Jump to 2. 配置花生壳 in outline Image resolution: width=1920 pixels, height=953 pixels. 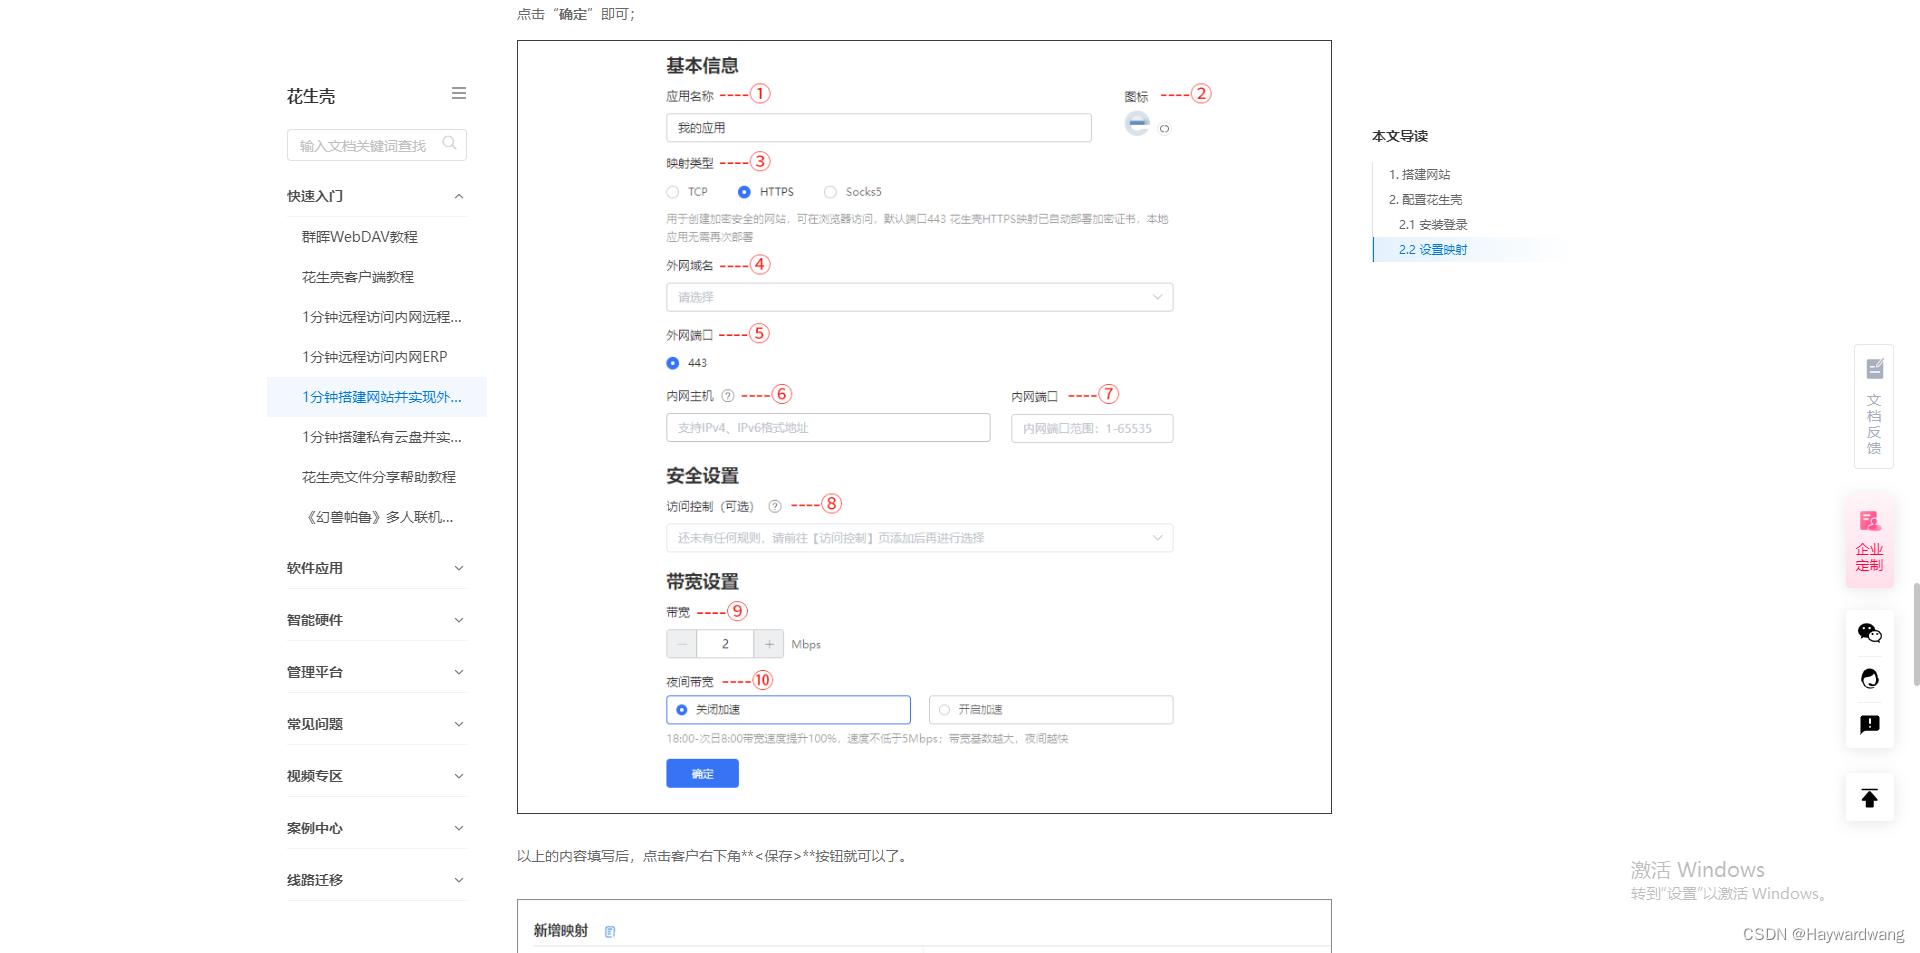point(1425,199)
